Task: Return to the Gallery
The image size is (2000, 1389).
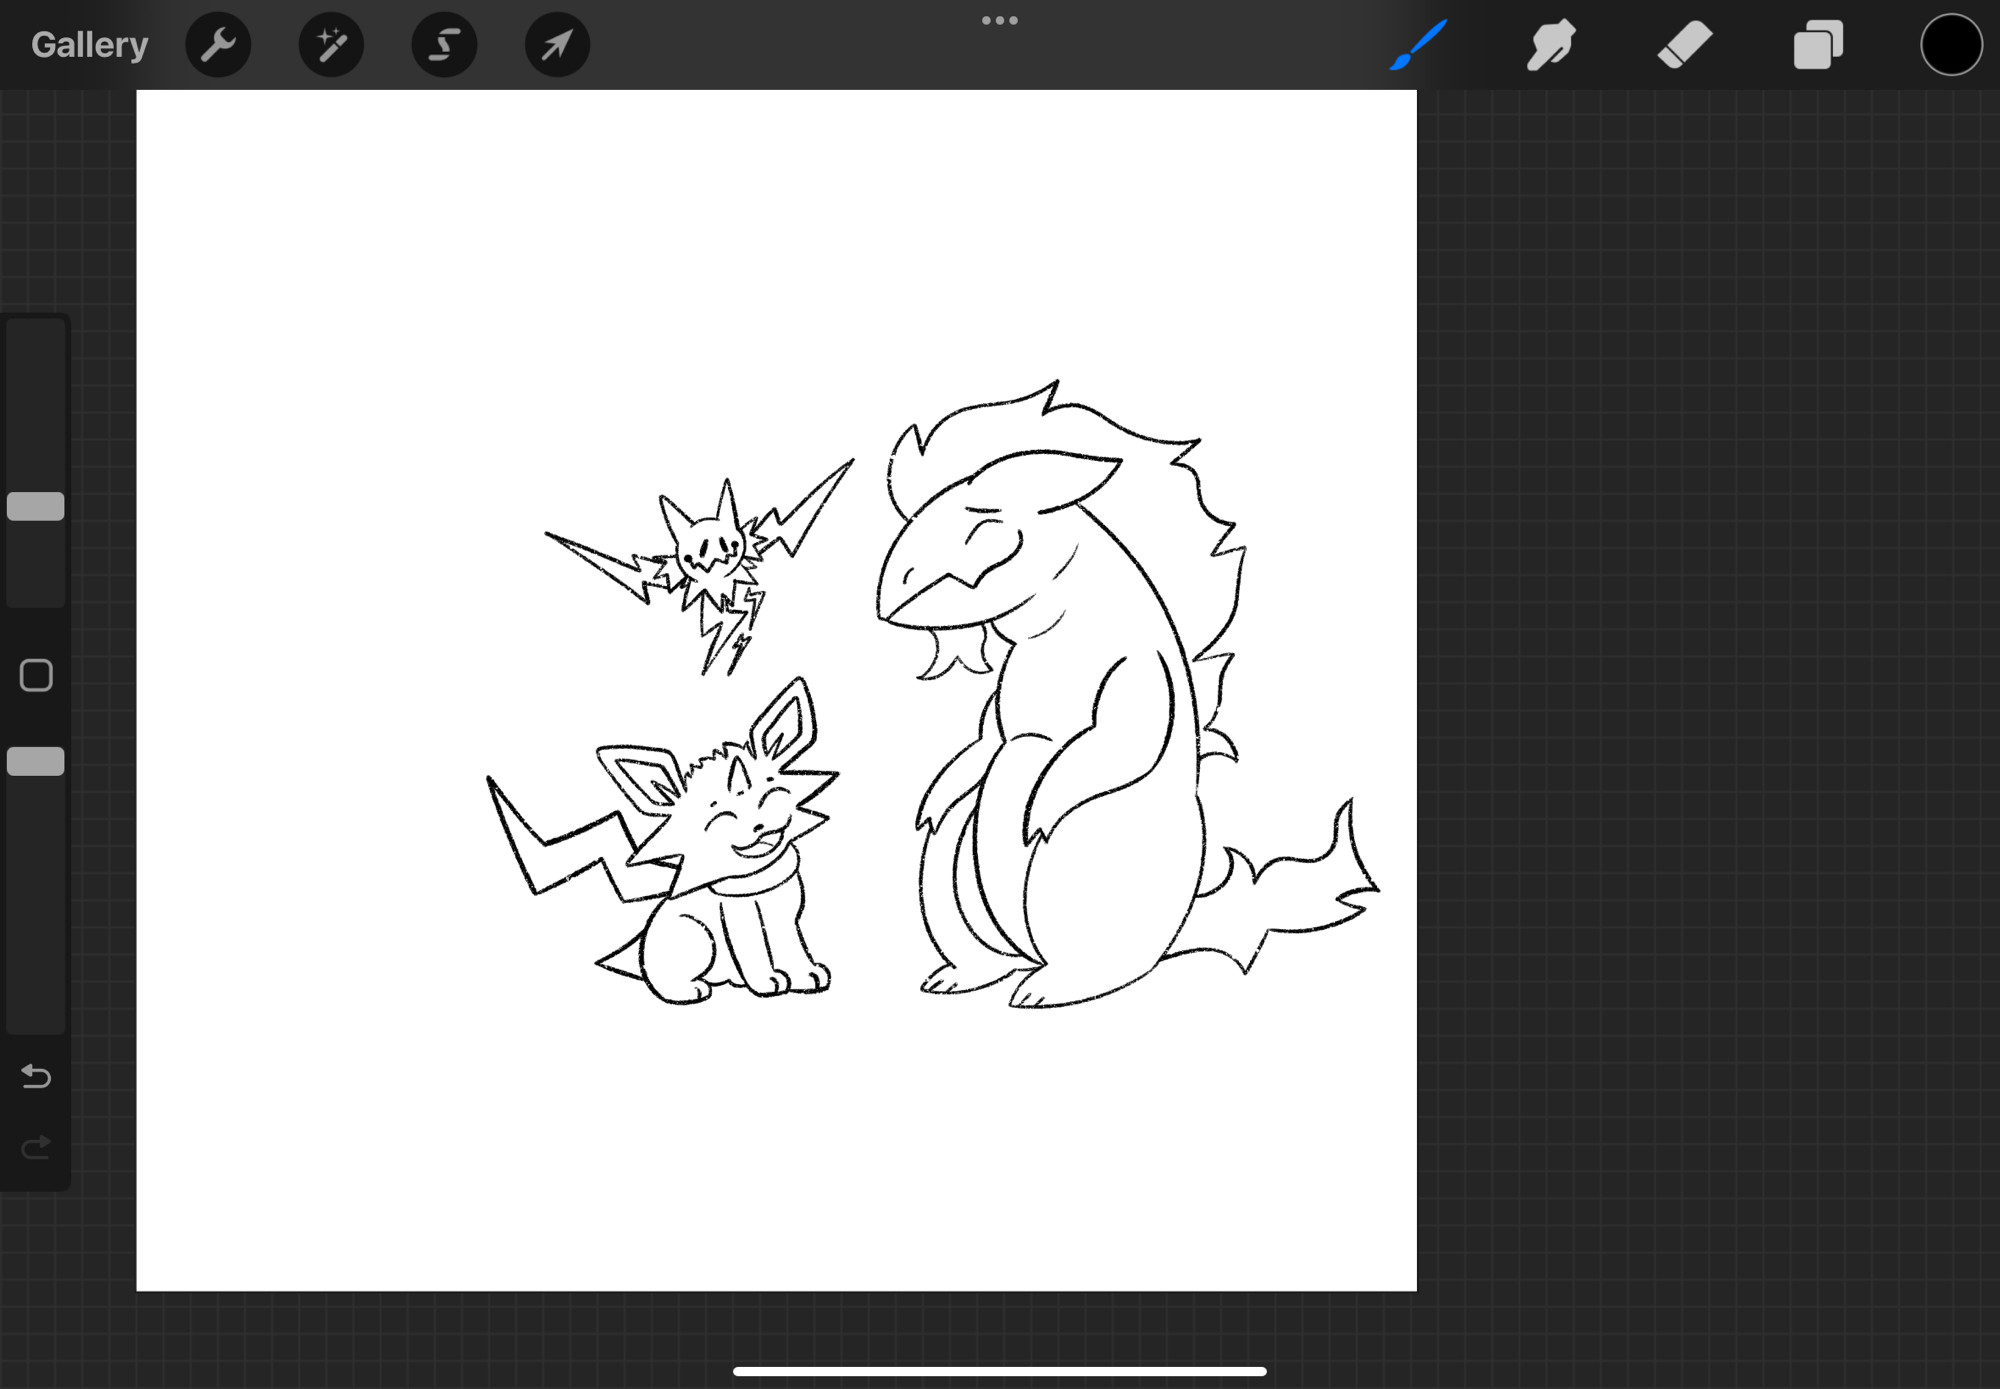Action: coord(89,45)
